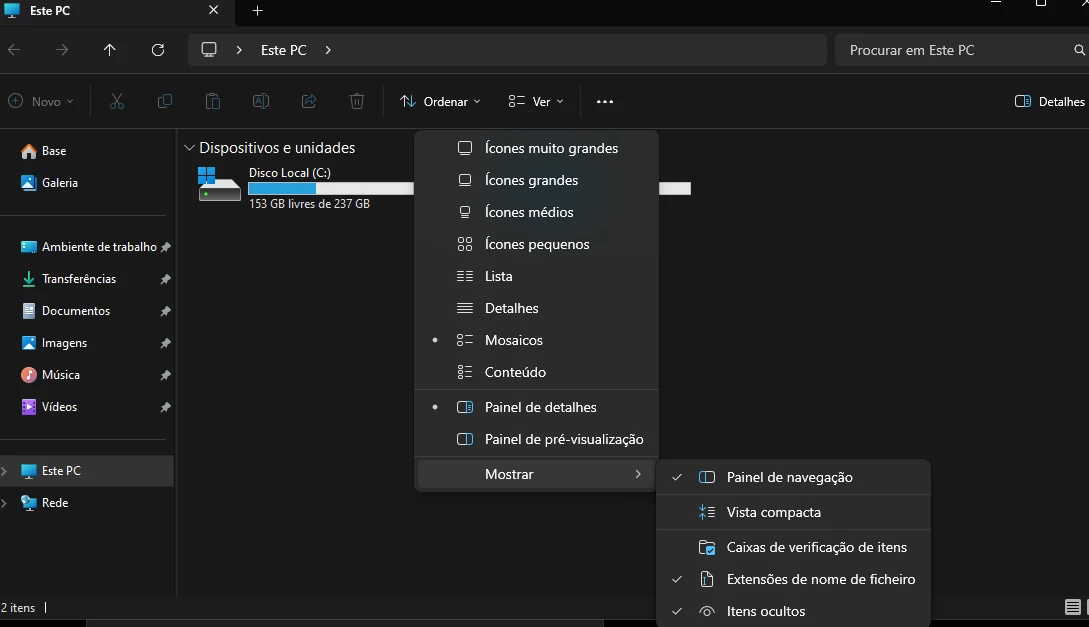Image resolution: width=1089 pixels, height=627 pixels.
Task: Open Imagens in the sidebar
Action: click(x=53, y=342)
